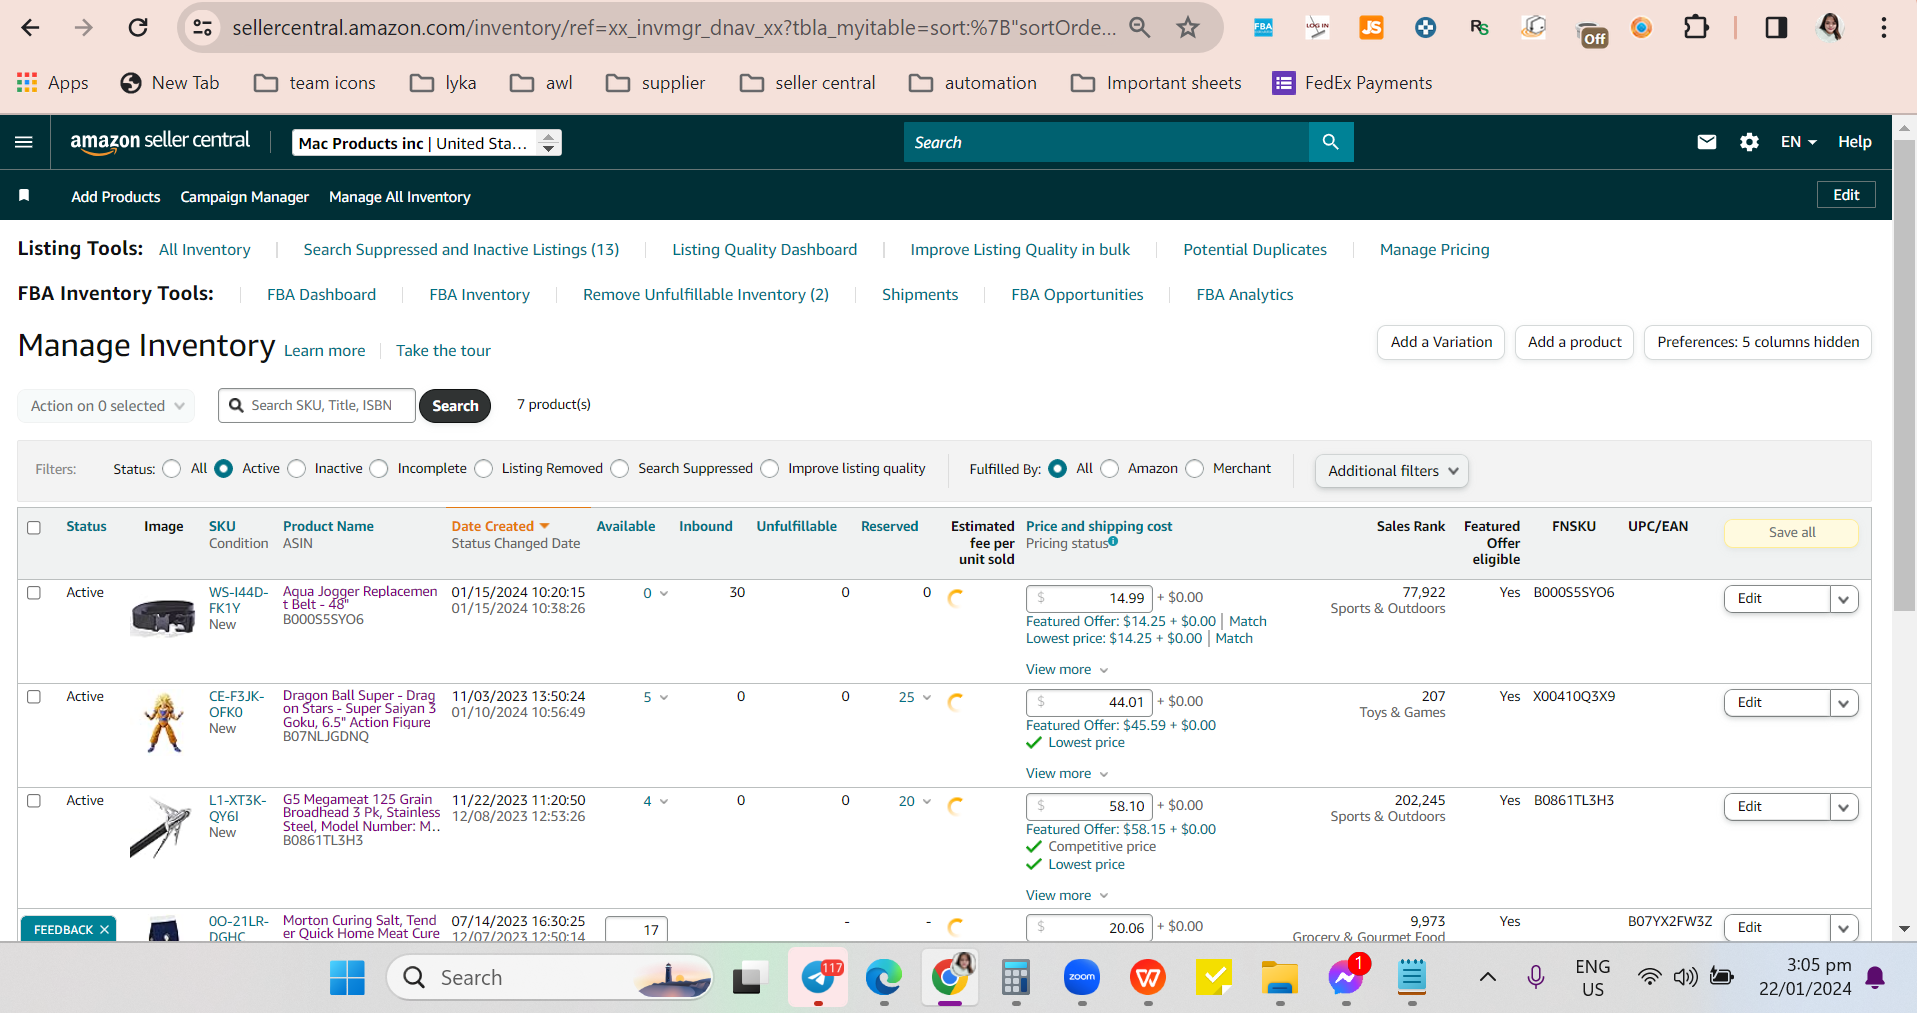Open the Calculator app from taskbar
This screenshot has height=1013, width=1917.
pos(1016,977)
